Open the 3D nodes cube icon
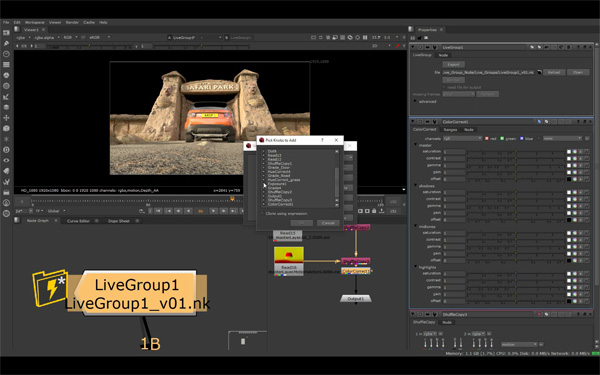The width and height of the screenshot is (600, 375). pos(6,129)
